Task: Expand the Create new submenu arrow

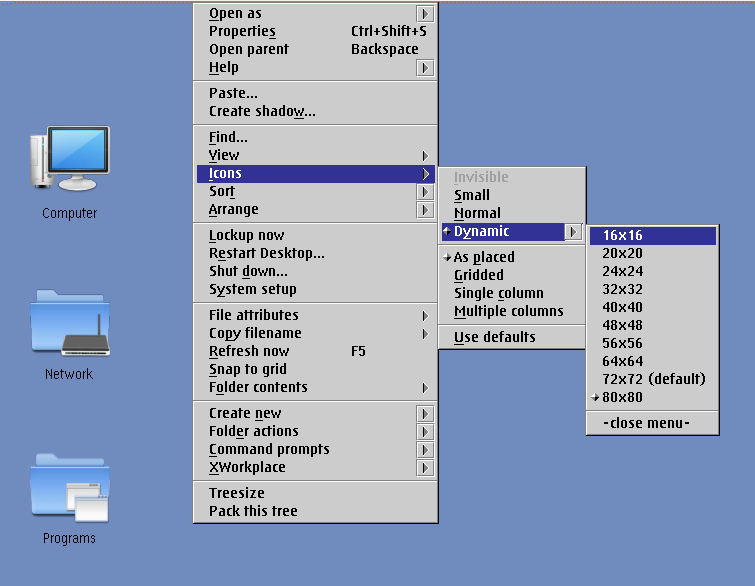Action: [x=425, y=414]
